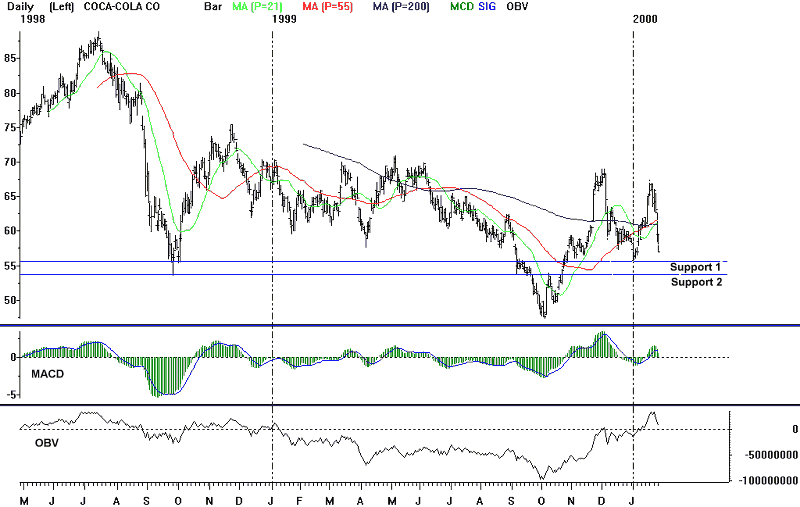
Task: Click the MACD axis value '-5'
Action: pos(12,394)
